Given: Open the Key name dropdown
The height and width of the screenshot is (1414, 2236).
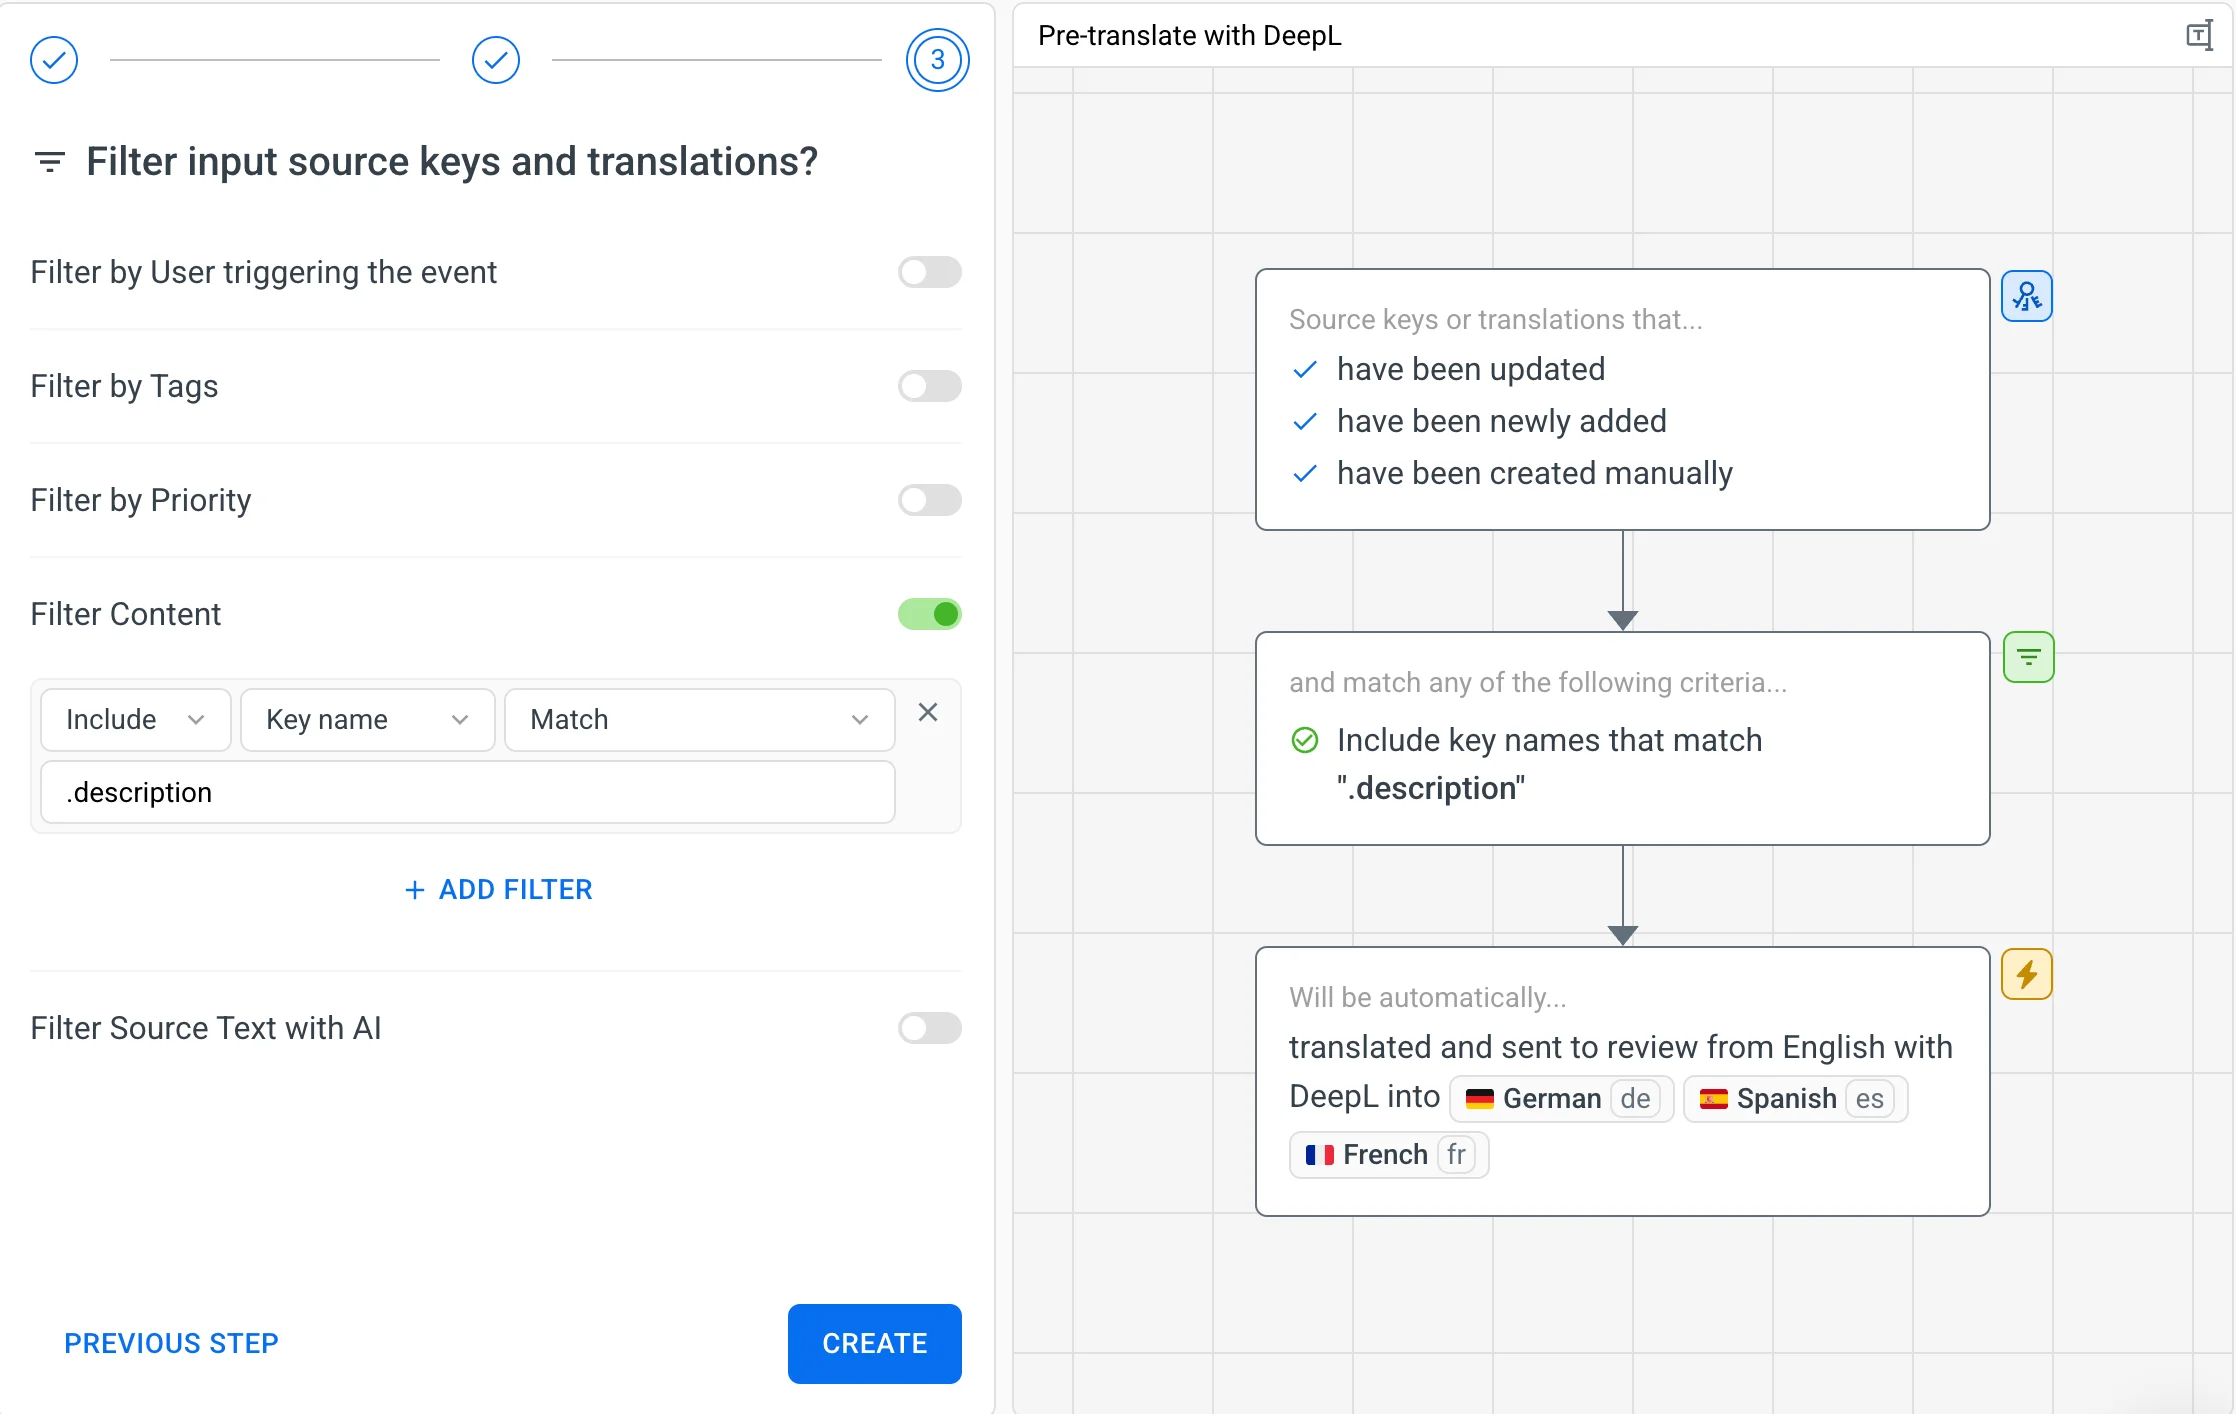Looking at the screenshot, I should pyautogui.click(x=367, y=720).
